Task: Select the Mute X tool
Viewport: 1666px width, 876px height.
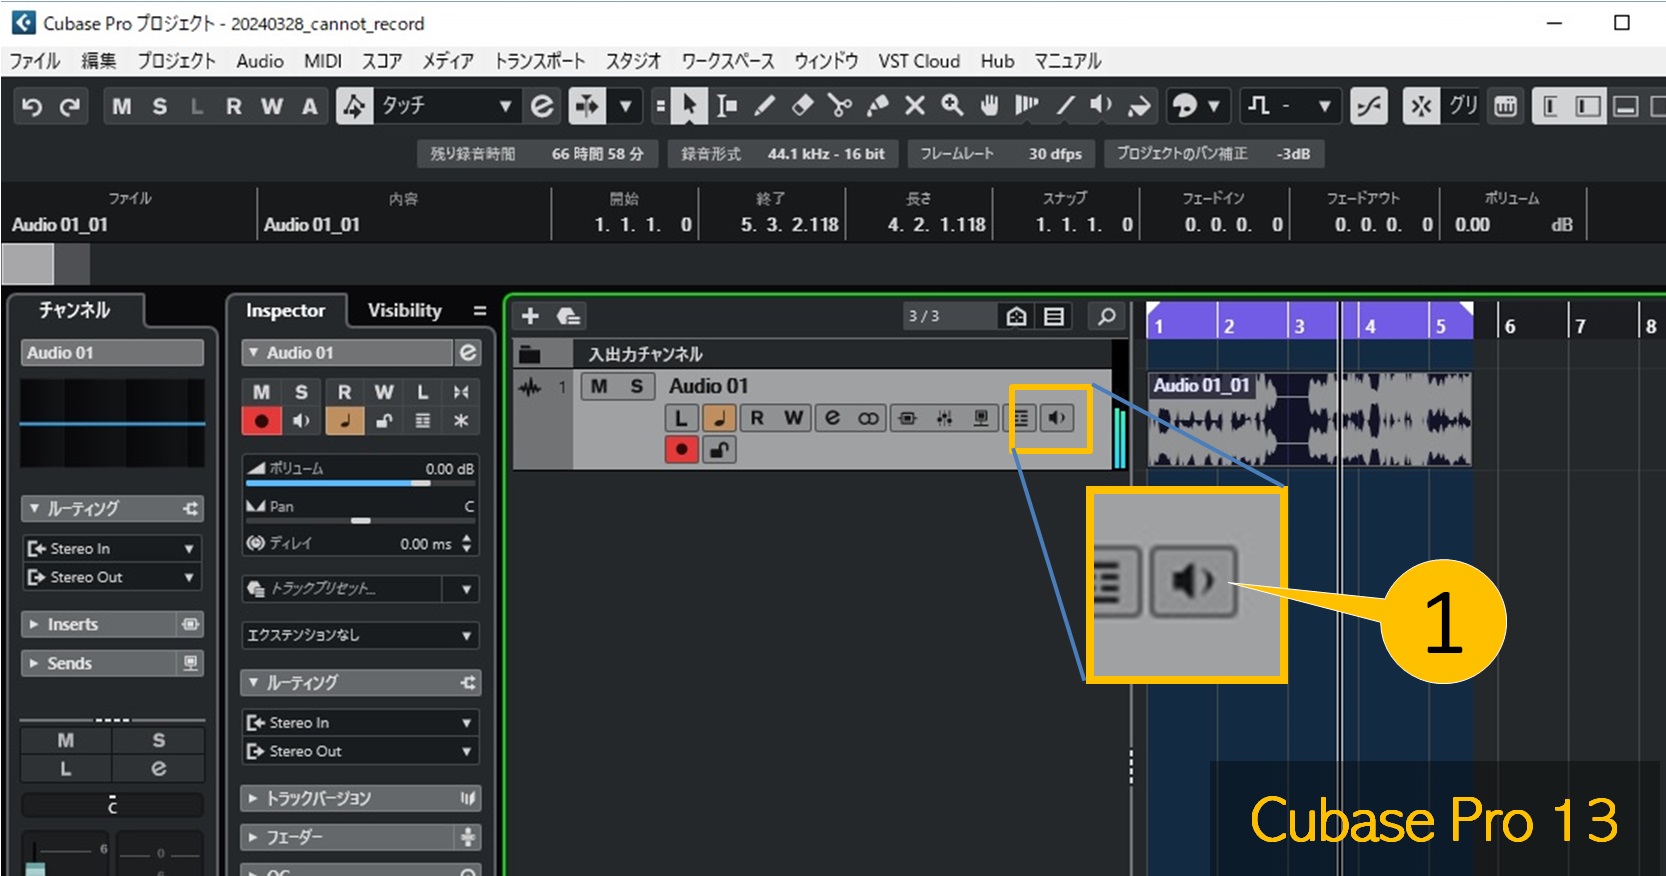Action: 915,105
